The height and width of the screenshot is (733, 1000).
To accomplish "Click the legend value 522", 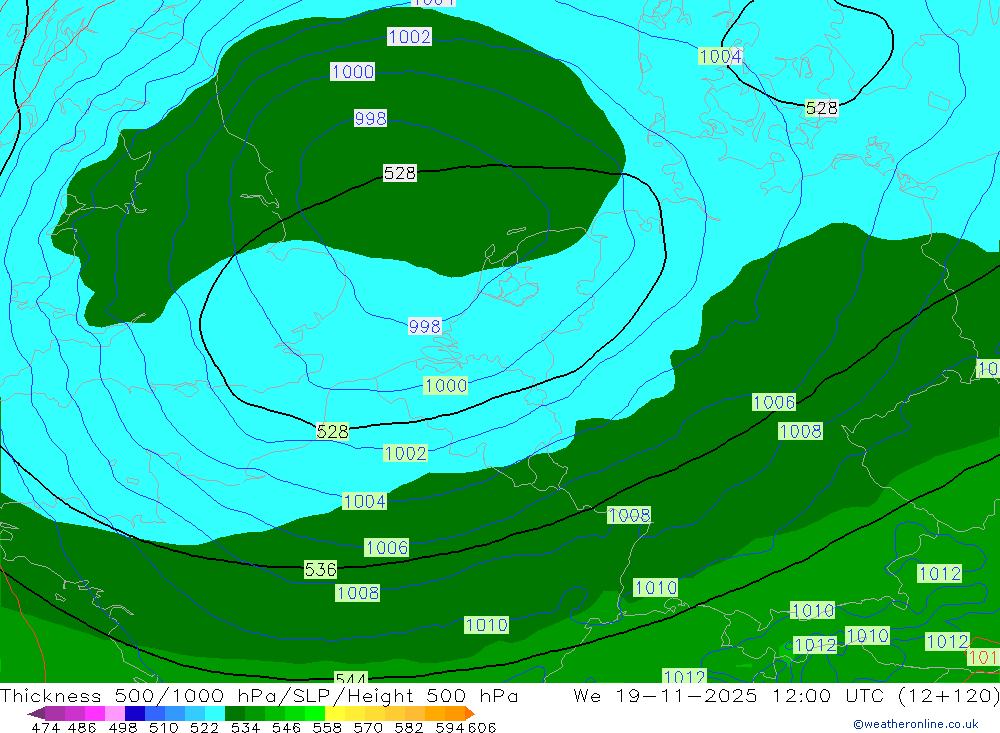I will (x=204, y=727).
